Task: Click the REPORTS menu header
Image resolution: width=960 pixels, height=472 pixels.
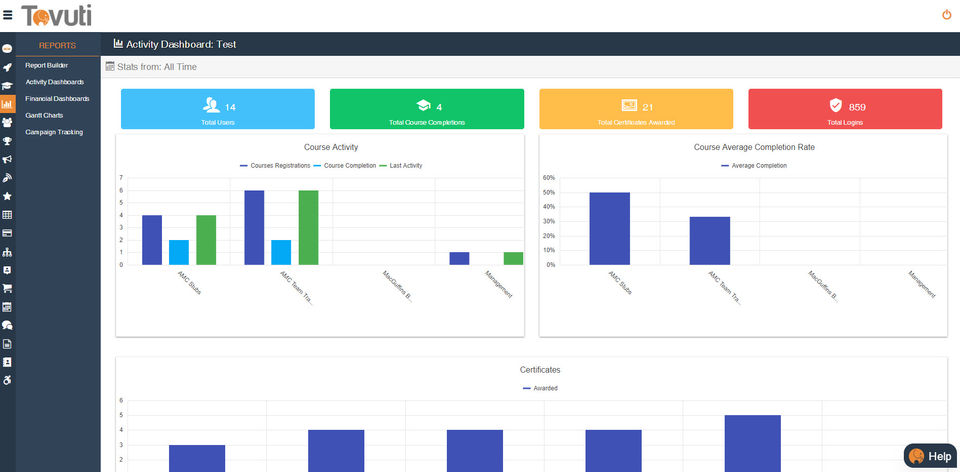Action: pyautogui.click(x=58, y=45)
